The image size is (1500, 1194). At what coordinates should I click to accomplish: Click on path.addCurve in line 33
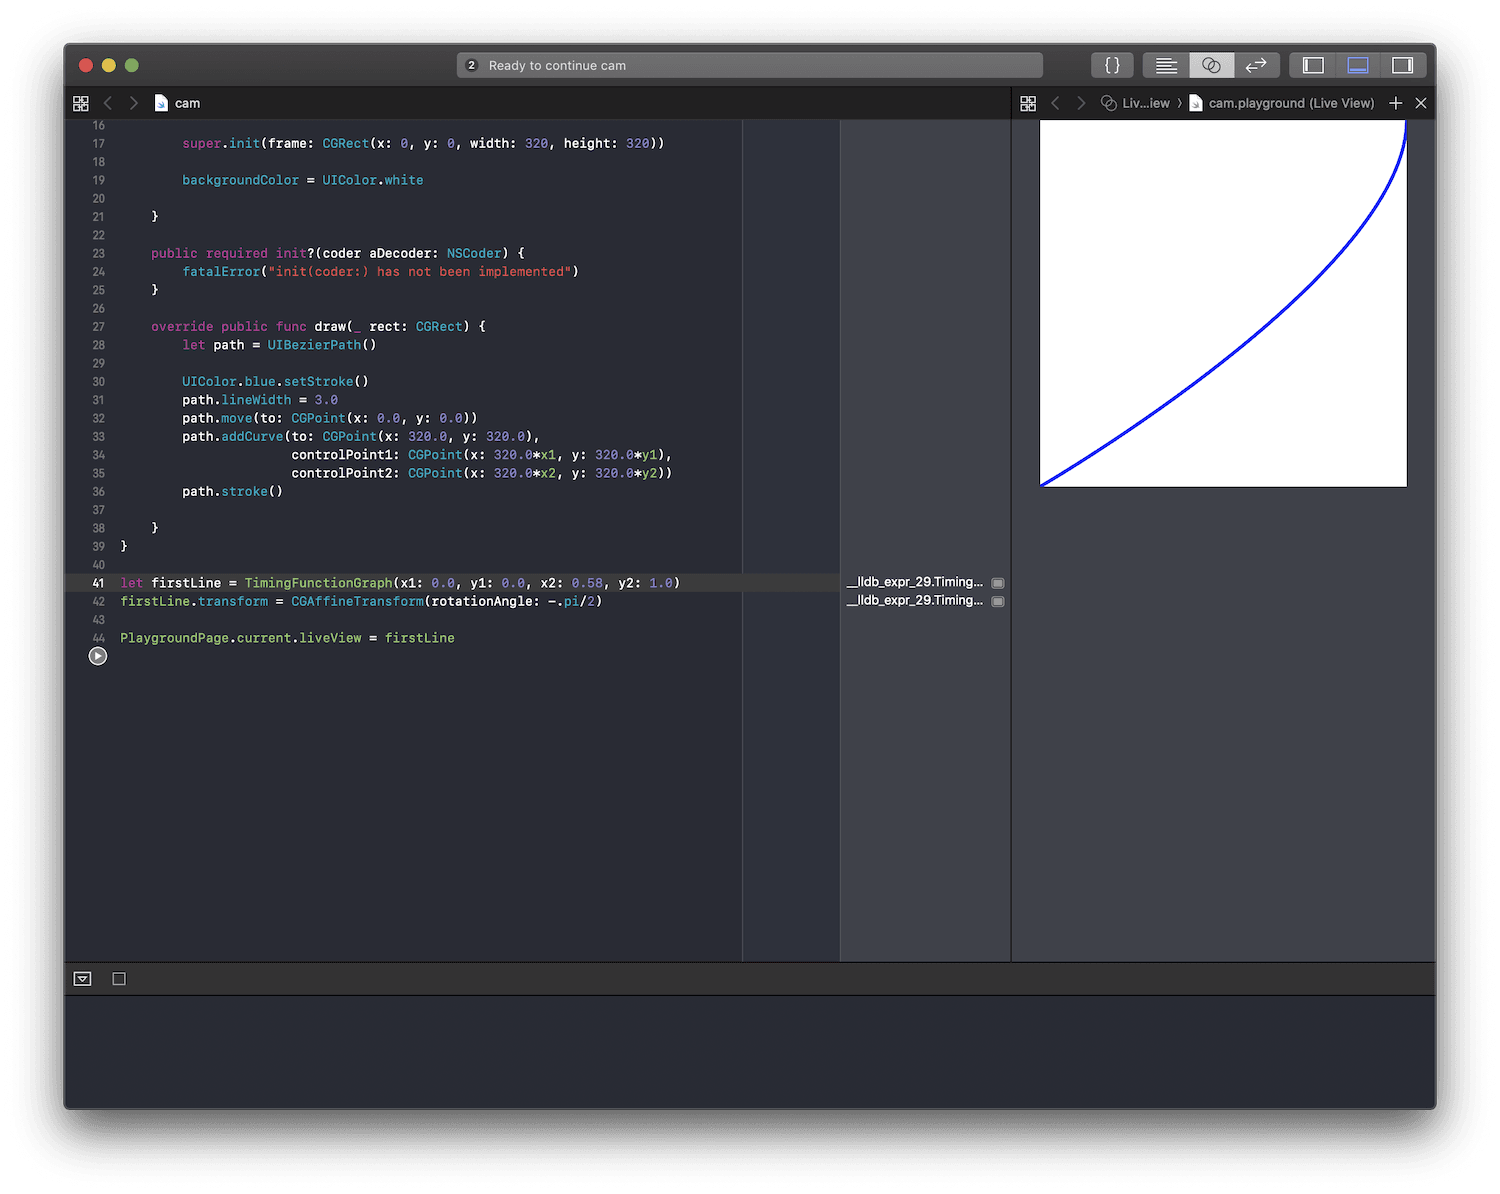click(233, 436)
